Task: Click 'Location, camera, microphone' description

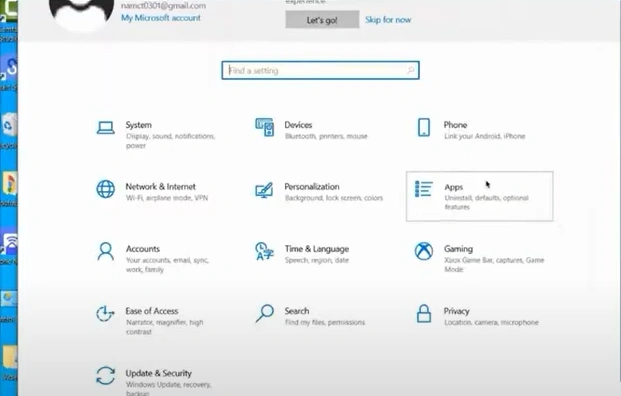Action: point(491,322)
